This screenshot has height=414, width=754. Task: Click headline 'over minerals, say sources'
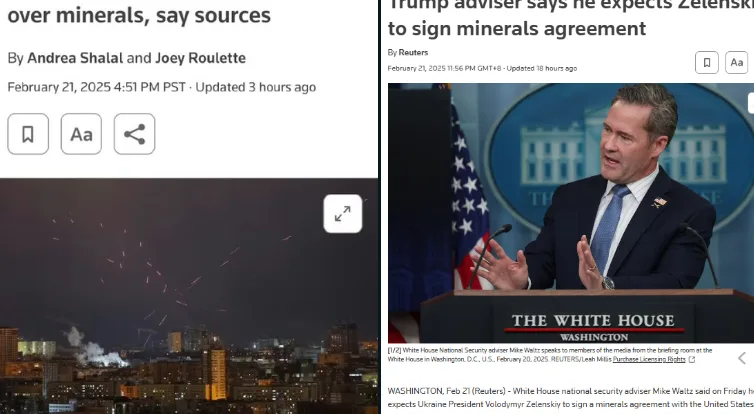click(139, 15)
